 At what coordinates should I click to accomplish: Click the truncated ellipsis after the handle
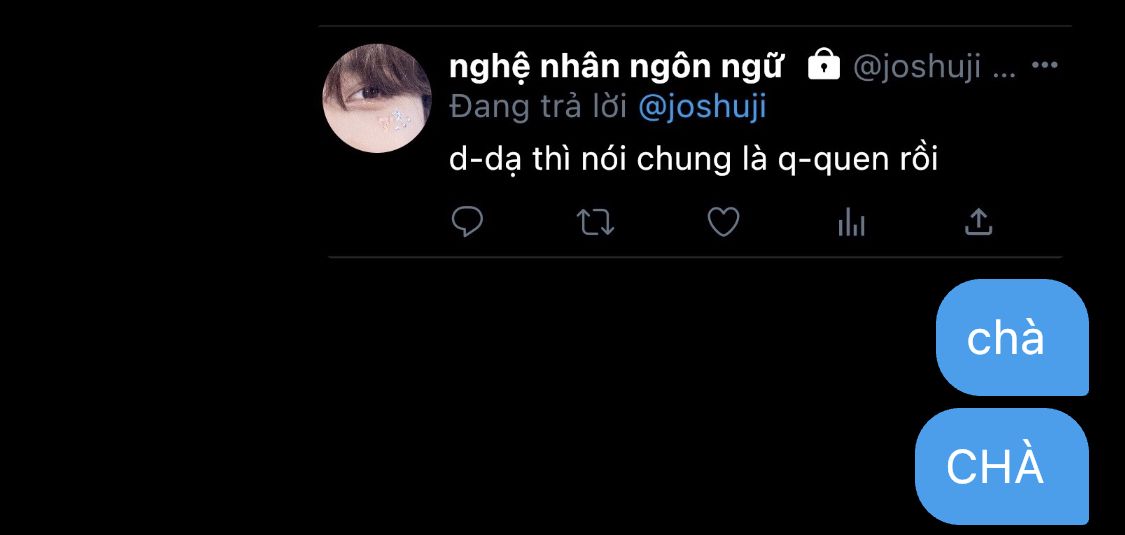[x=1006, y=73]
